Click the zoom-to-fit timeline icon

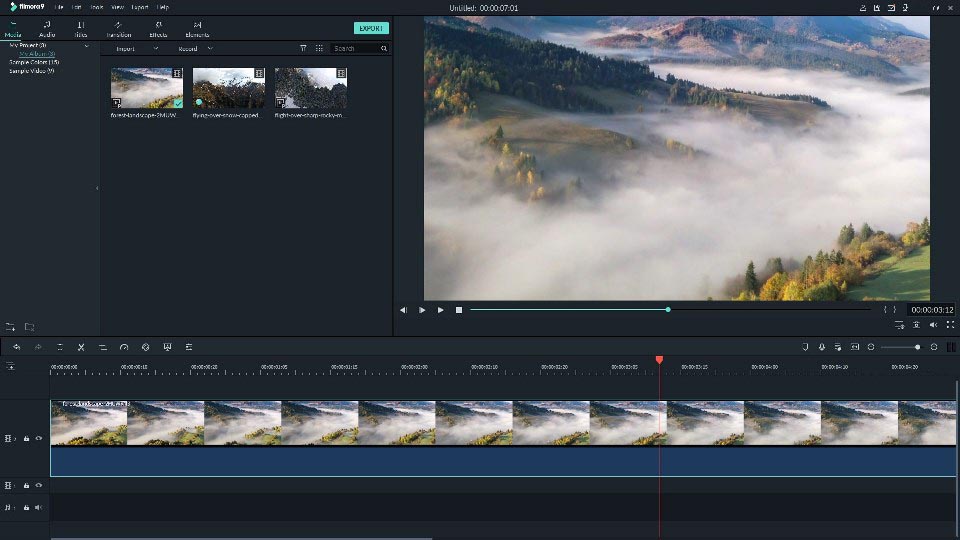click(855, 347)
